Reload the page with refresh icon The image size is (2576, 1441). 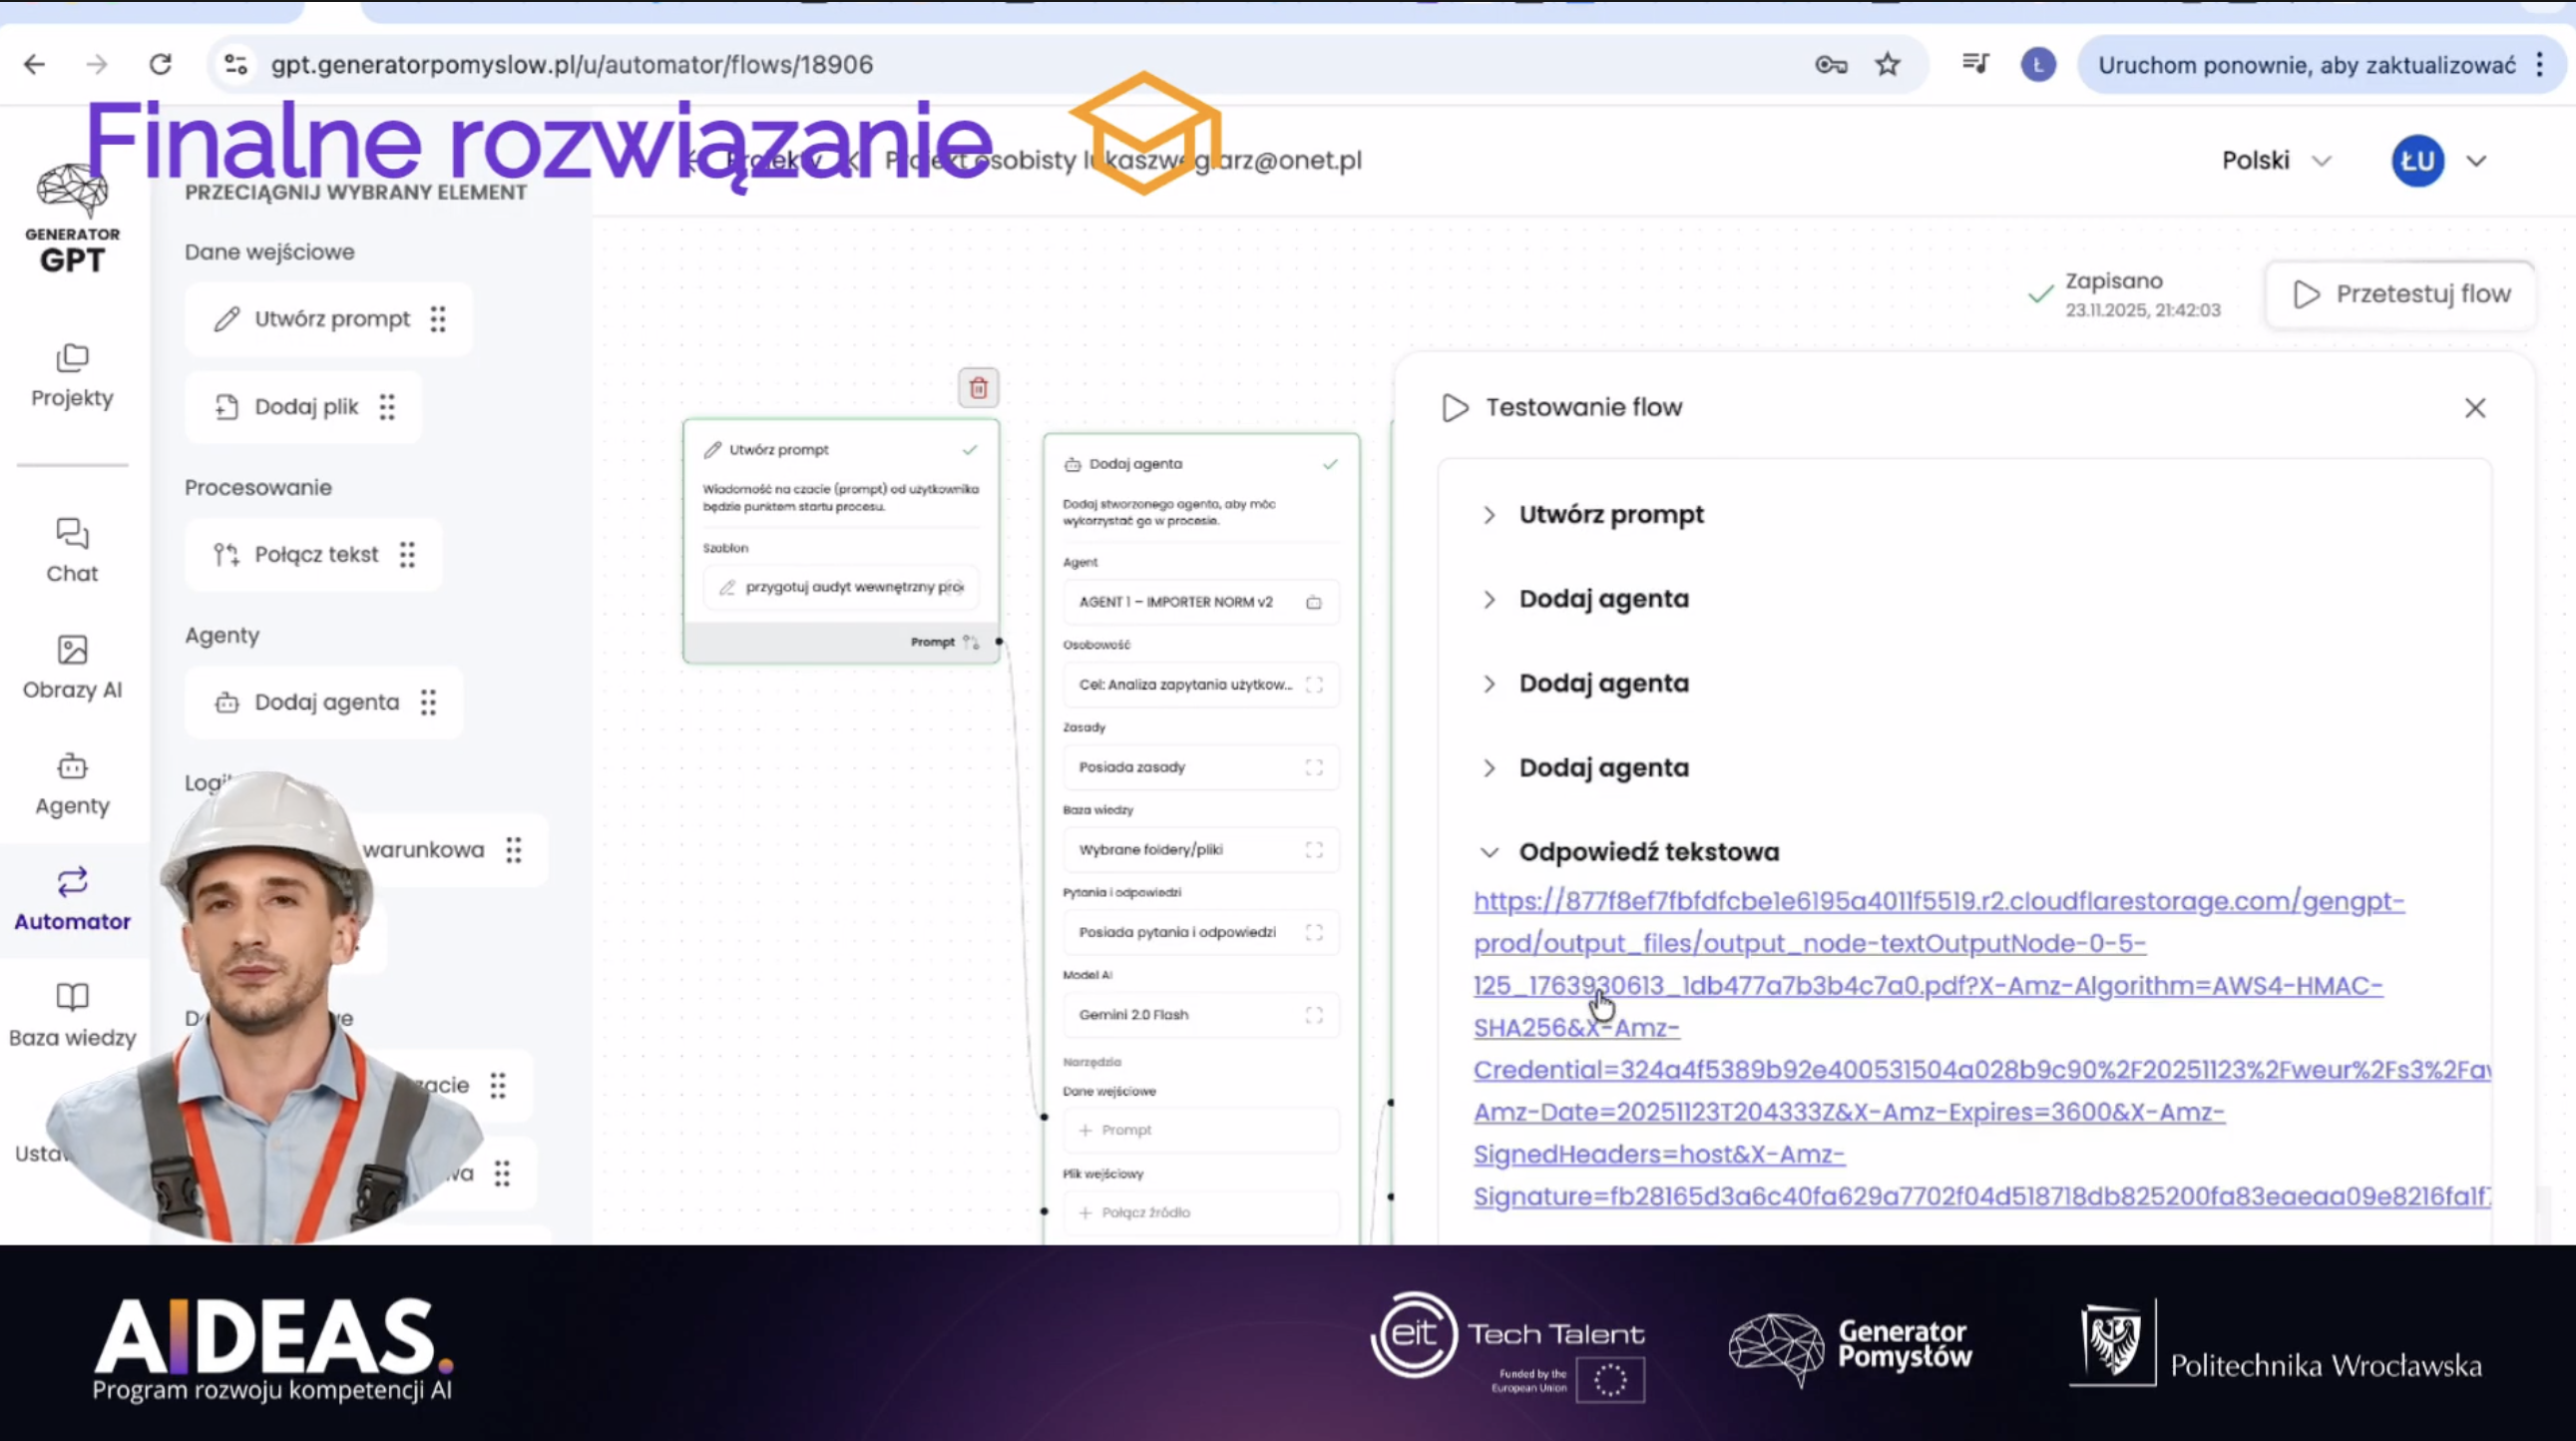click(160, 65)
